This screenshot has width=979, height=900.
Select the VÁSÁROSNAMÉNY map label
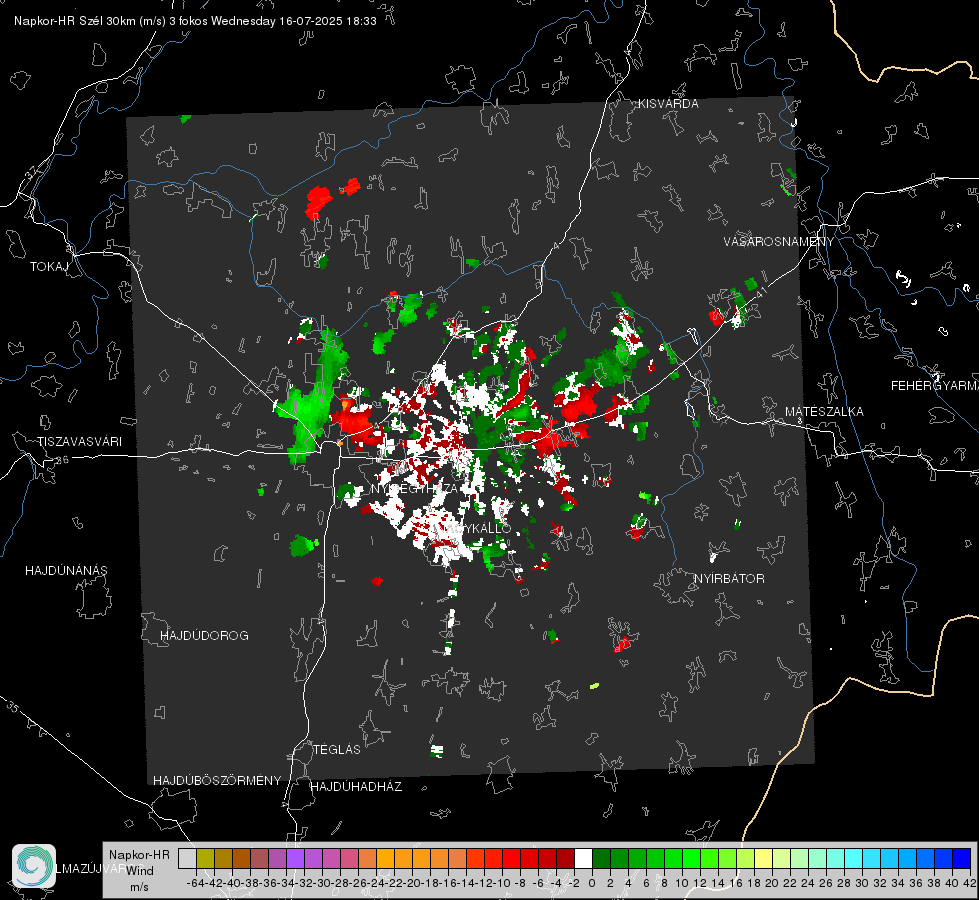[x=779, y=241]
